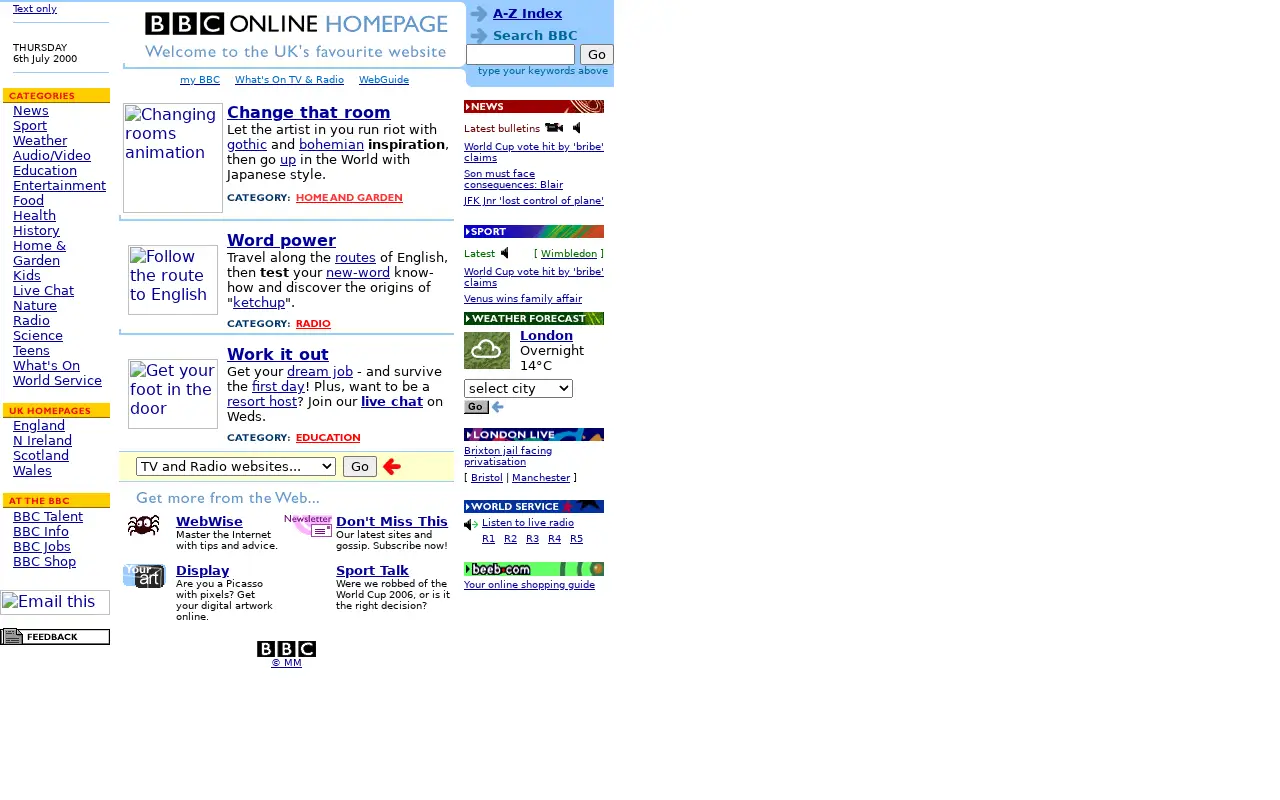This screenshot has width=1280, height=800.
Task: Click the Newsletter envelope icon
Action: [308, 525]
